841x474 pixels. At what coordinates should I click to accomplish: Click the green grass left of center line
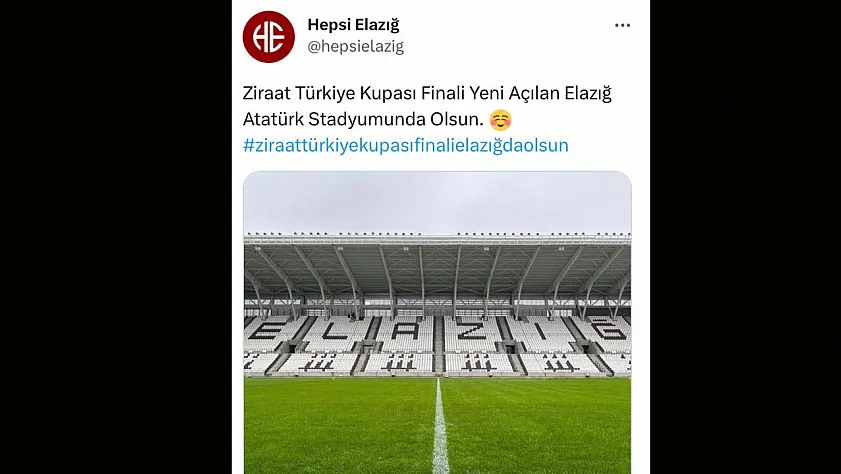coord(339,426)
